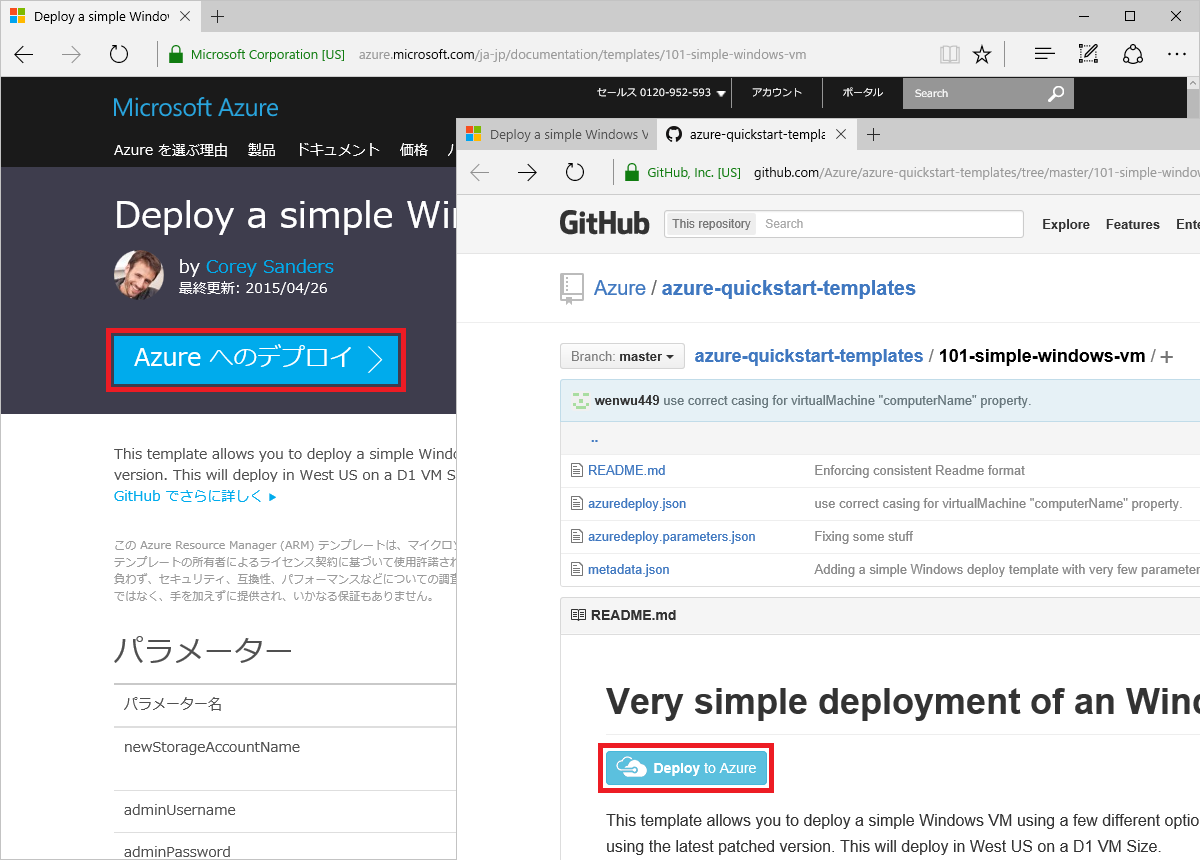
Task: Close the azure-quickstart-templates tab
Action: pos(840,134)
